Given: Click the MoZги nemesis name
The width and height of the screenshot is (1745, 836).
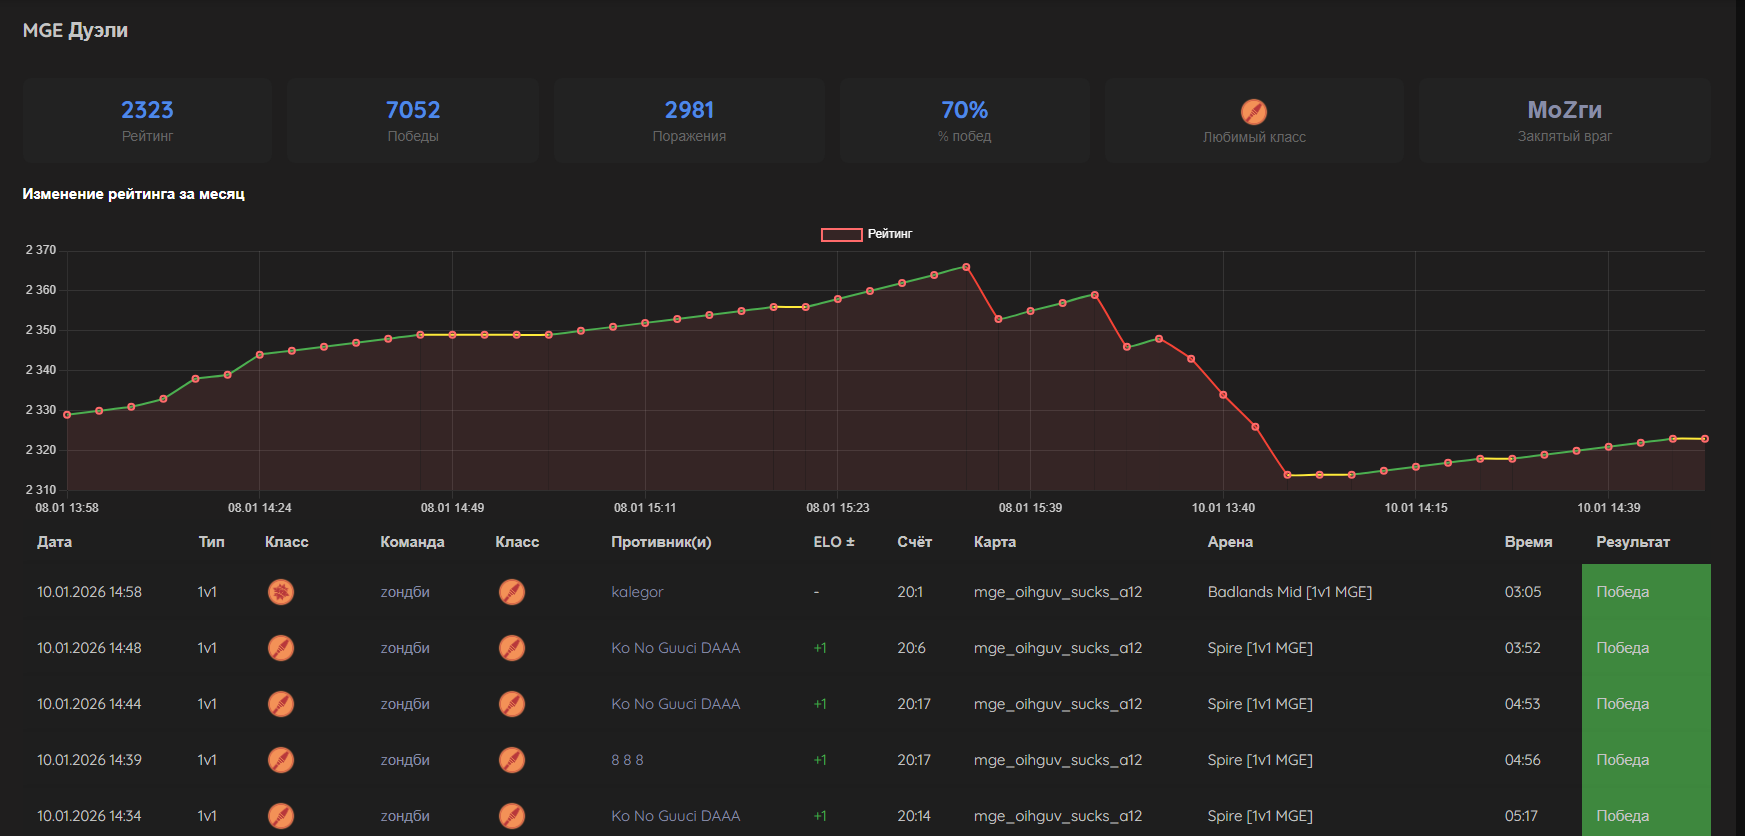Looking at the screenshot, I should [x=1564, y=110].
